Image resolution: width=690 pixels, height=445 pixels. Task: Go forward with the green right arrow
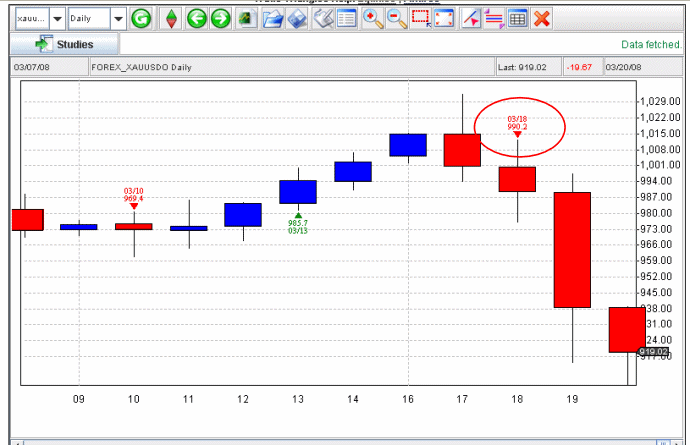coord(219,18)
